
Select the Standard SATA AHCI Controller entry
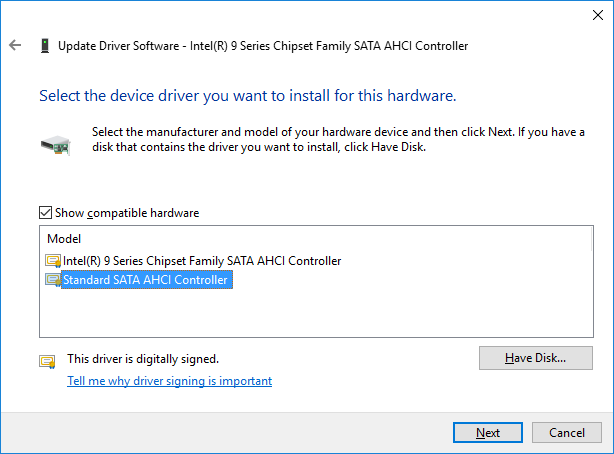(146, 281)
